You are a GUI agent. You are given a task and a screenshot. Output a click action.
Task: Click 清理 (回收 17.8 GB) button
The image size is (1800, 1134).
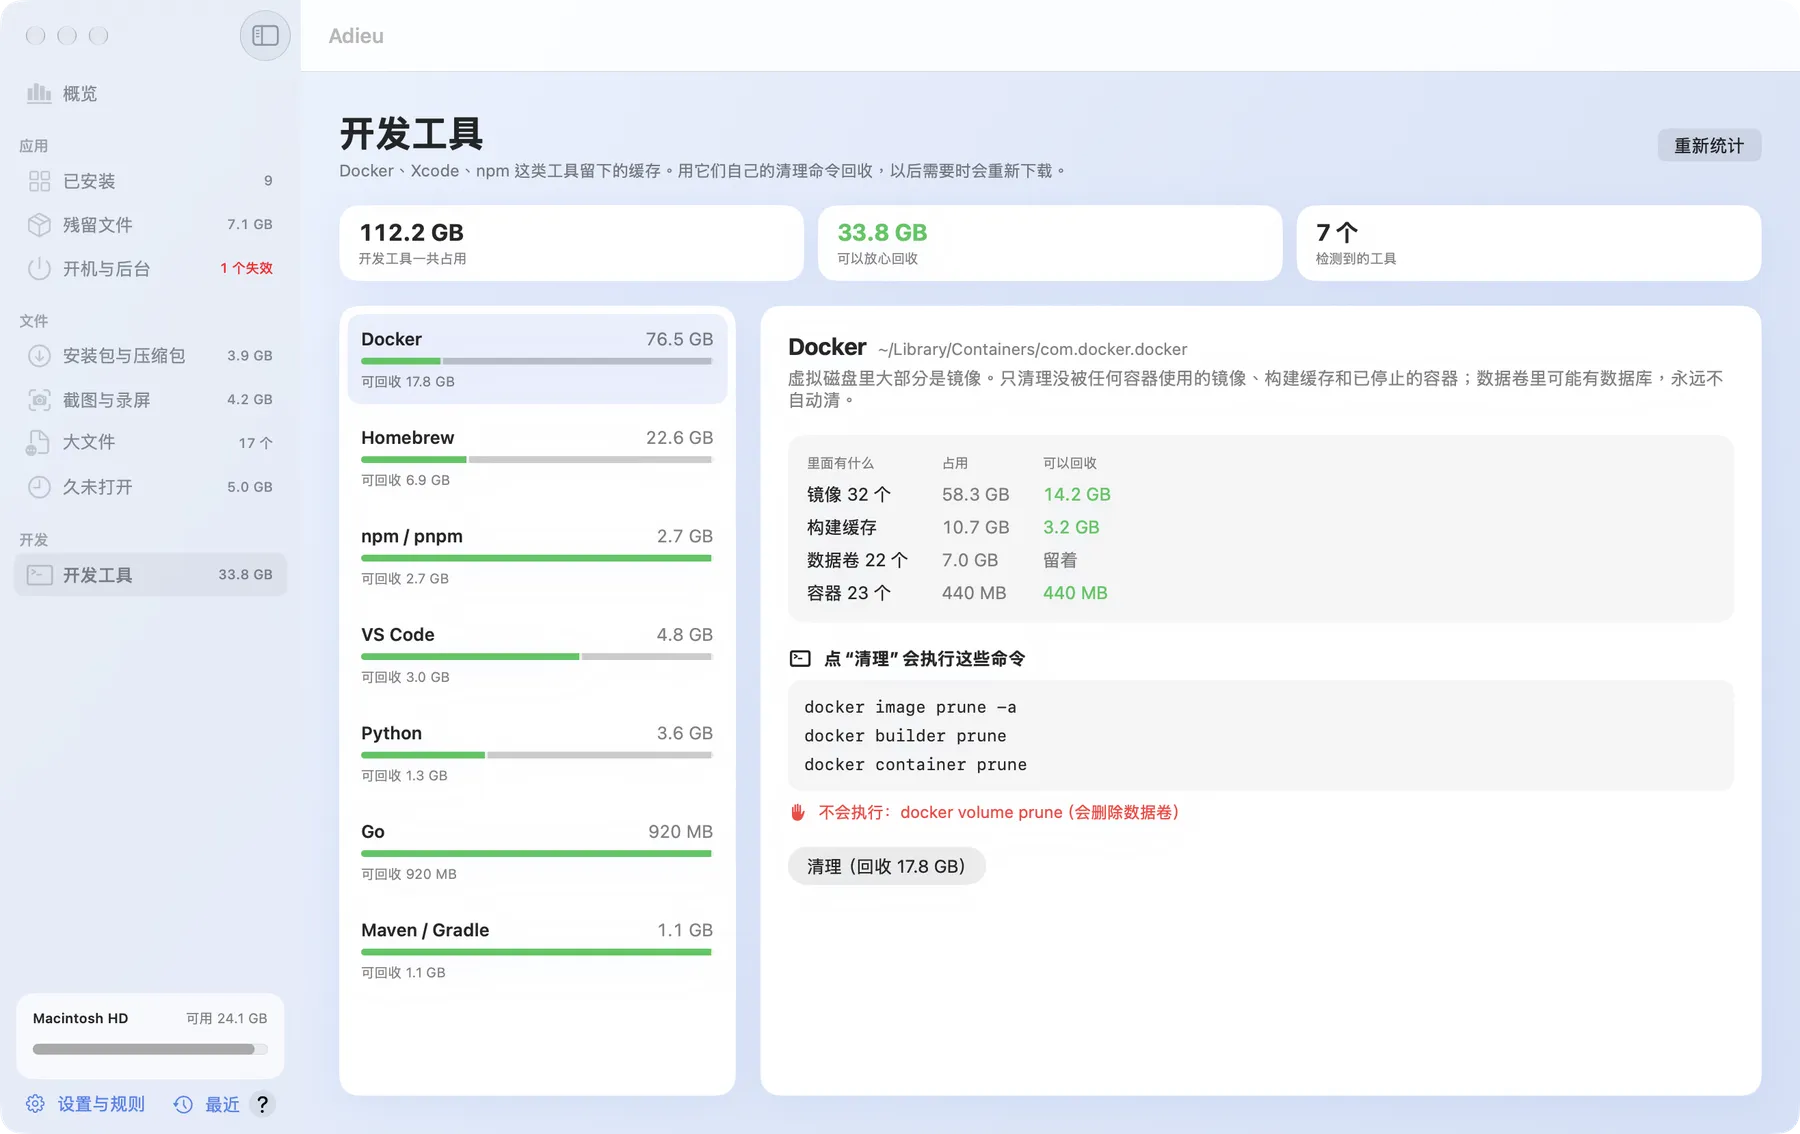(x=886, y=866)
